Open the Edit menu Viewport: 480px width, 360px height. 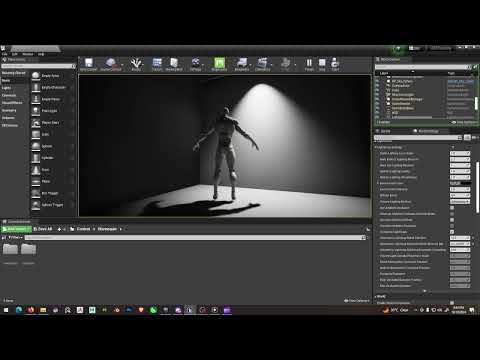(x=15, y=54)
